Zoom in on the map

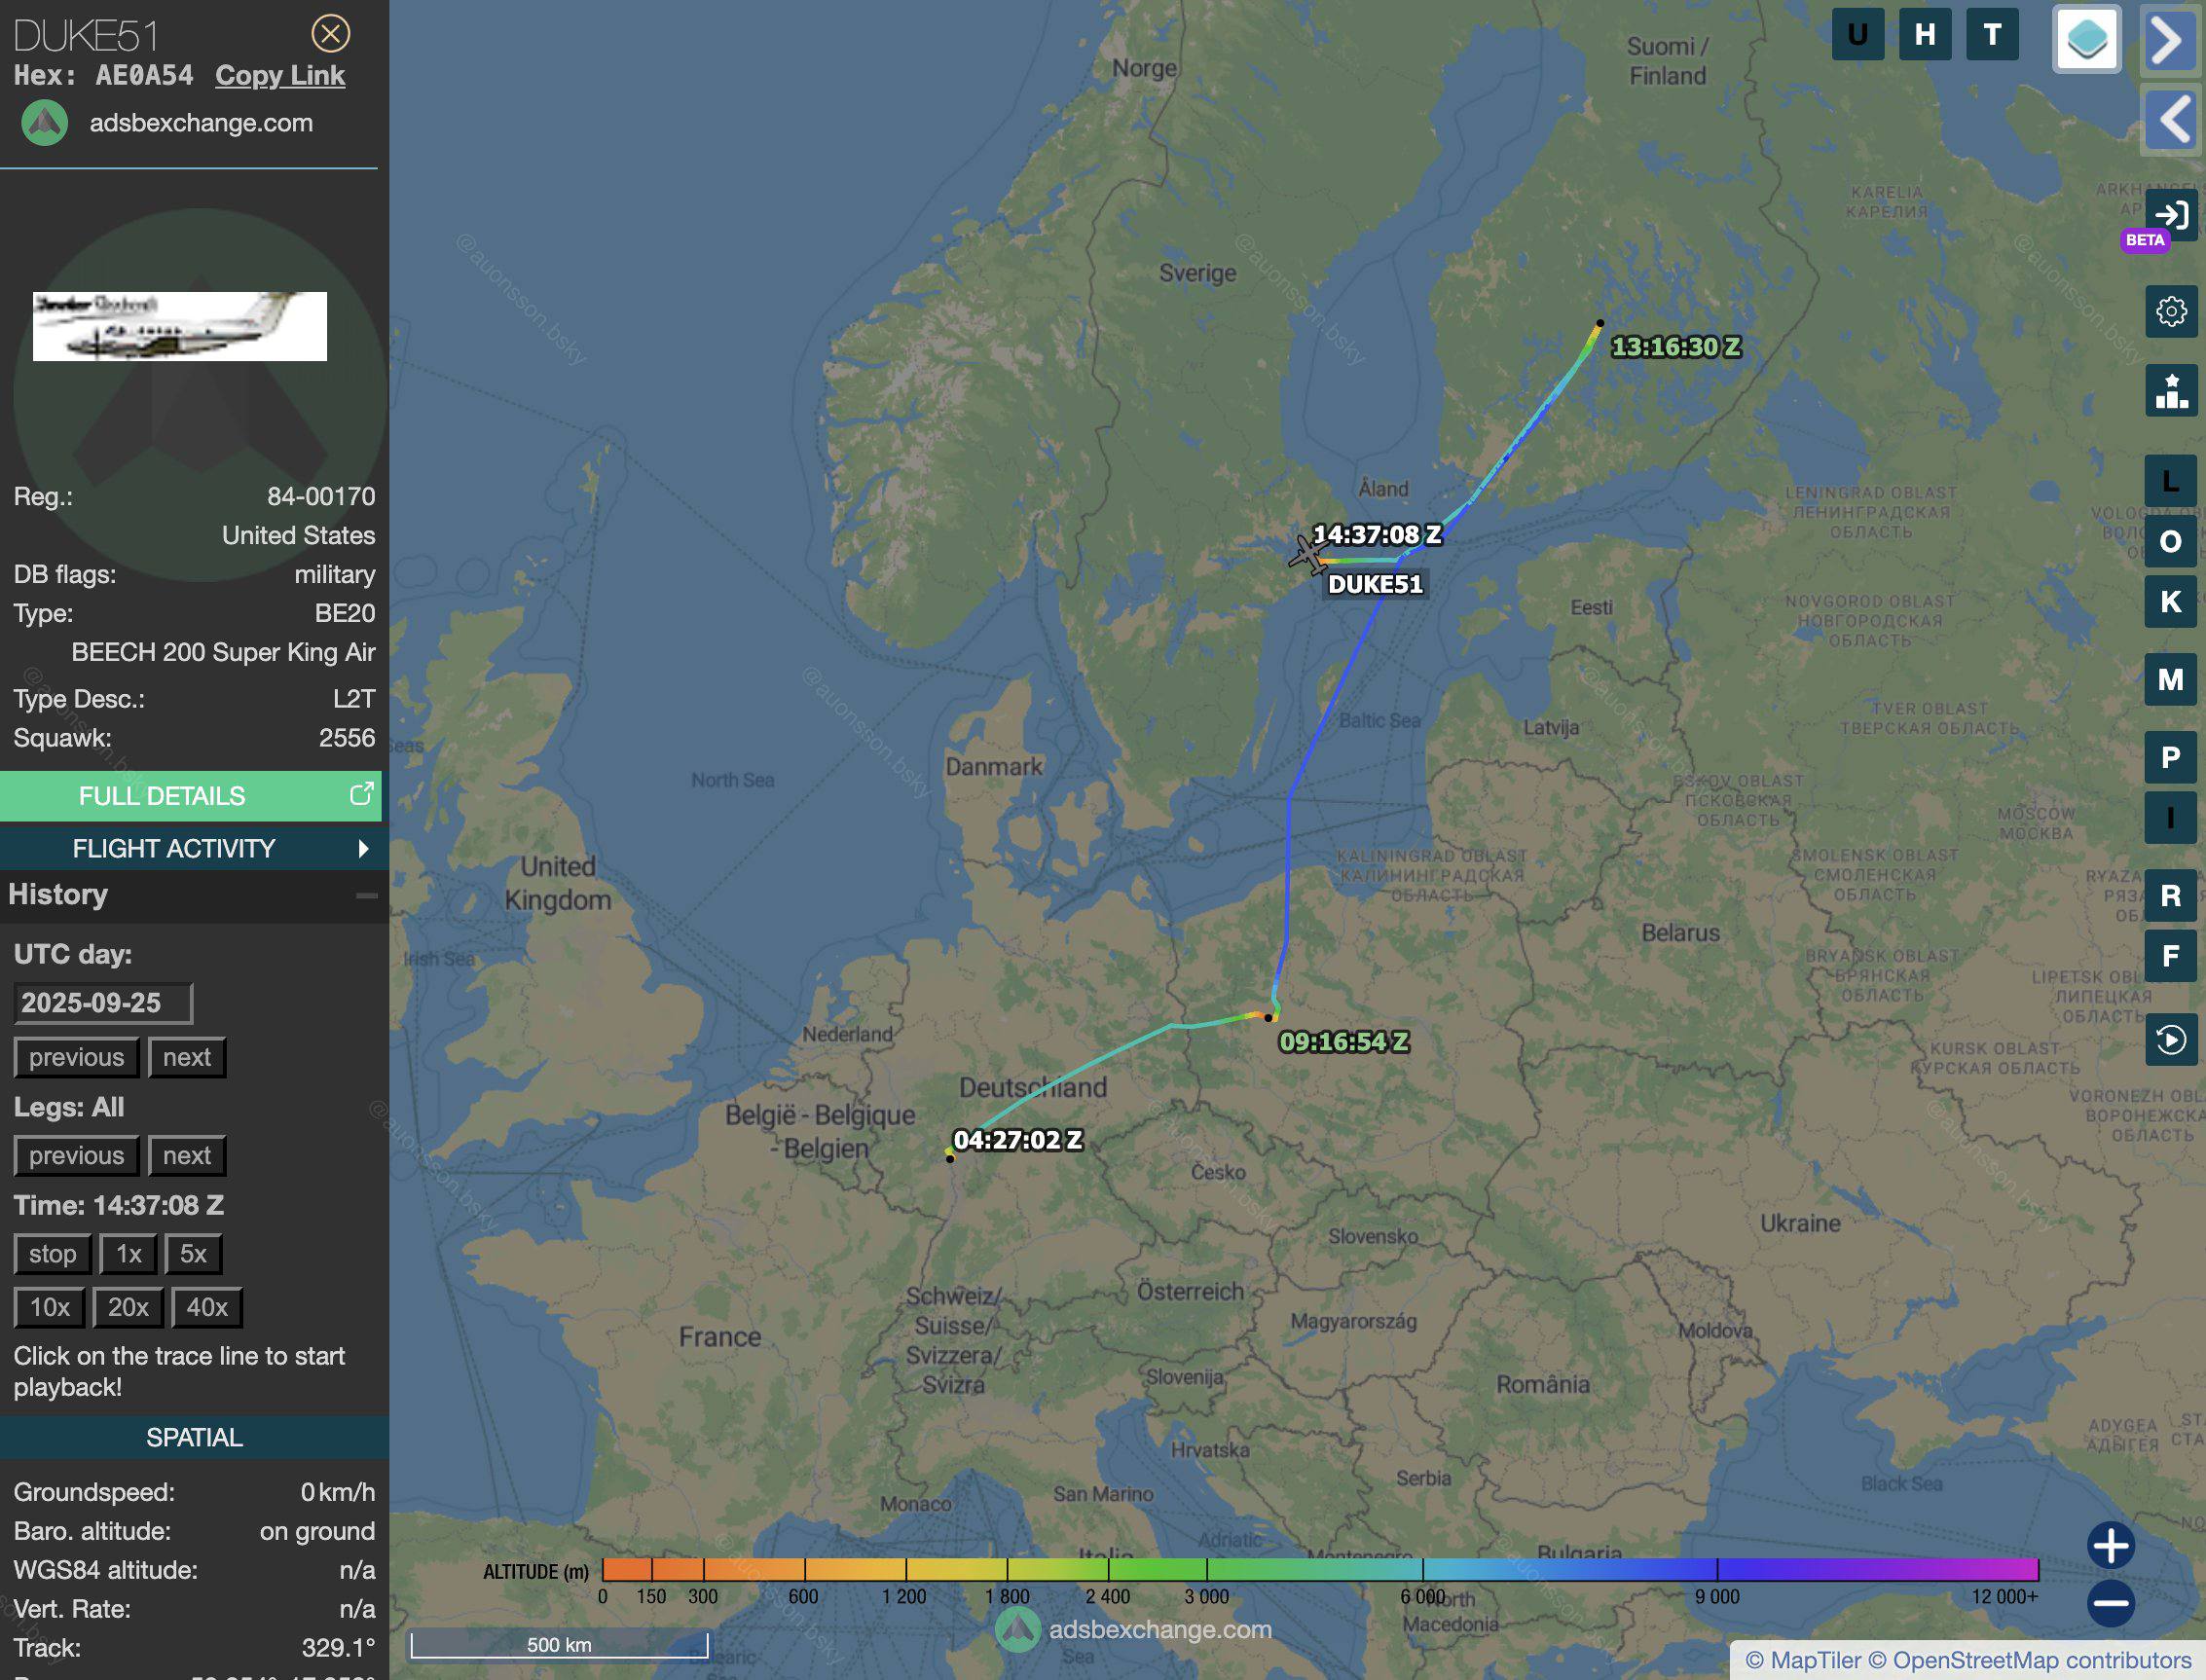coord(2110,1546)
